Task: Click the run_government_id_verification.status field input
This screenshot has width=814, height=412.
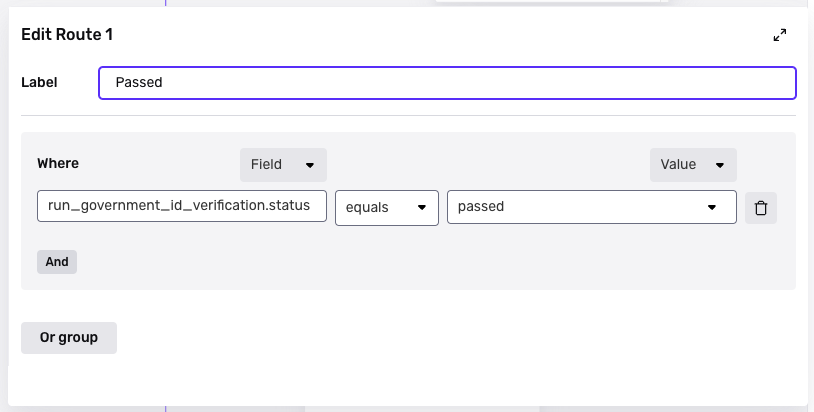Action: [182, 206]
